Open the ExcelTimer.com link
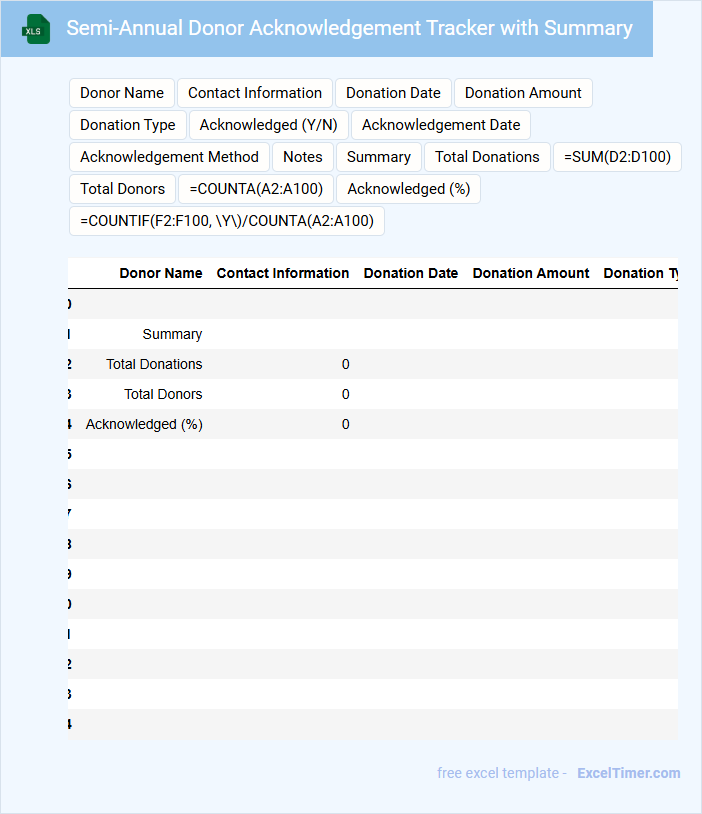 (x=628, y=773)
